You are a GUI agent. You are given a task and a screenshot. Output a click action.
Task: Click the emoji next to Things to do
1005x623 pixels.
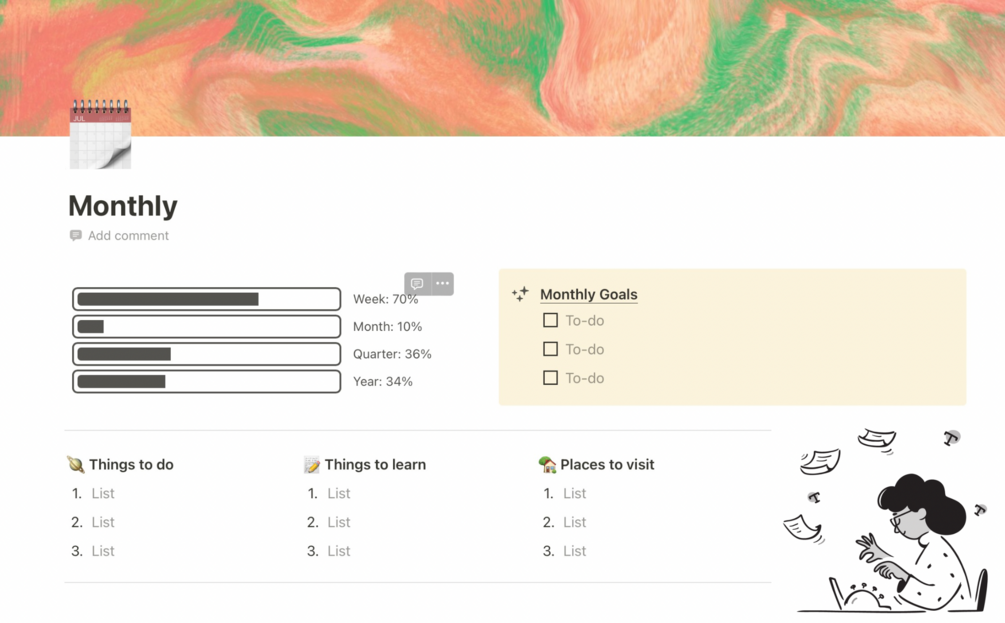[x=75, y=464]
